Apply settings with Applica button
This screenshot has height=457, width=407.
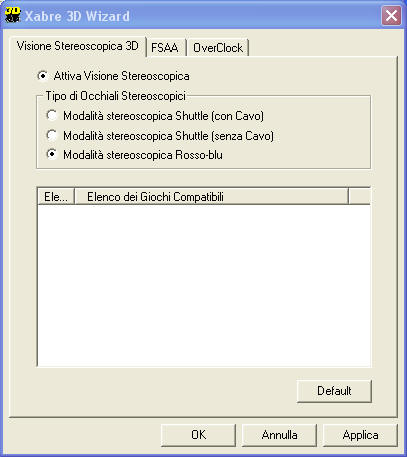coord(360,435)
